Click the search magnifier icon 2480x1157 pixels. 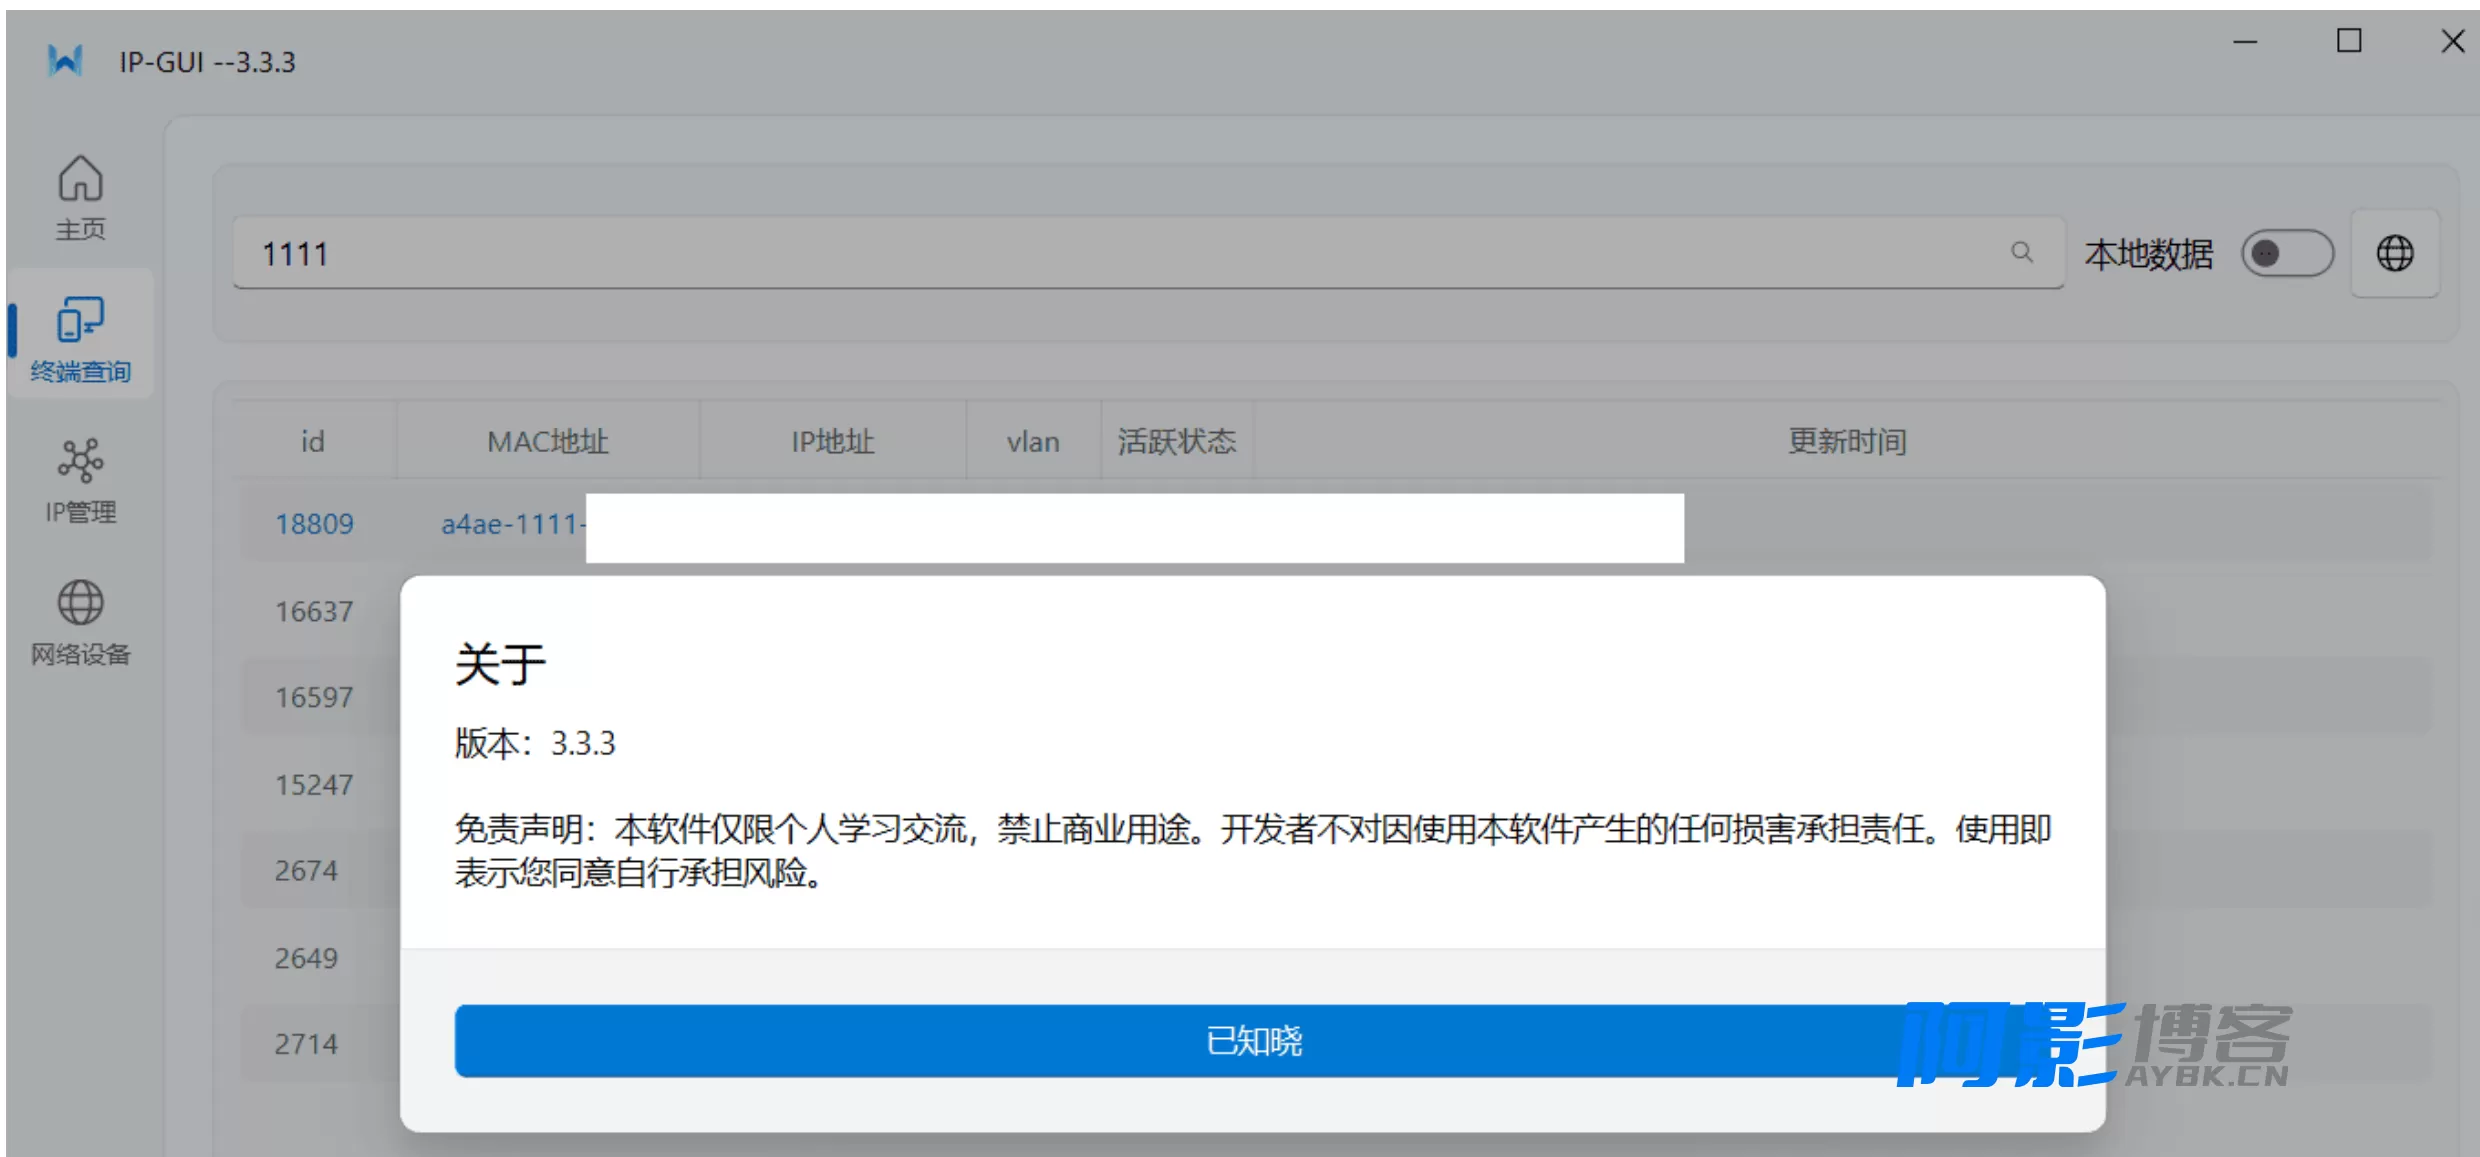(x=2023, y=253)
